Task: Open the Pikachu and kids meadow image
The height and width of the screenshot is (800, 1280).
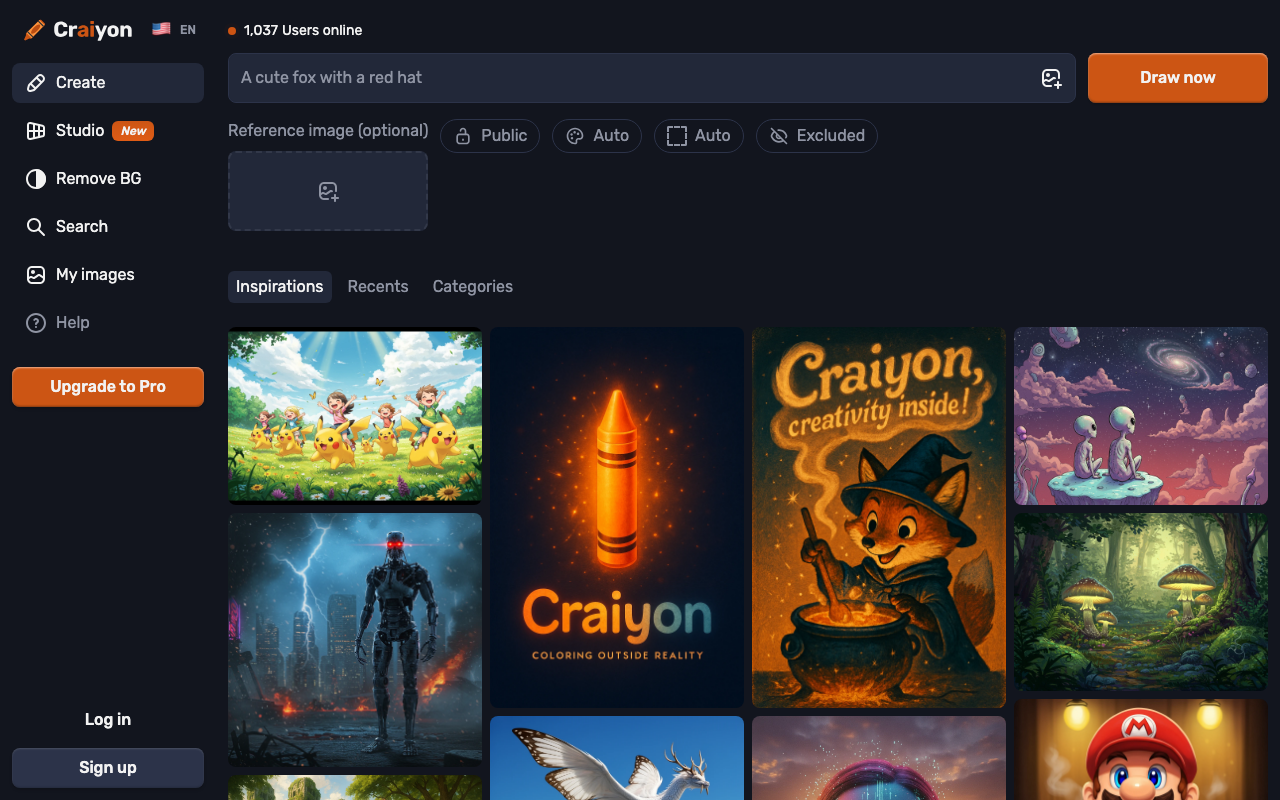Action: (x=355, y=416)
